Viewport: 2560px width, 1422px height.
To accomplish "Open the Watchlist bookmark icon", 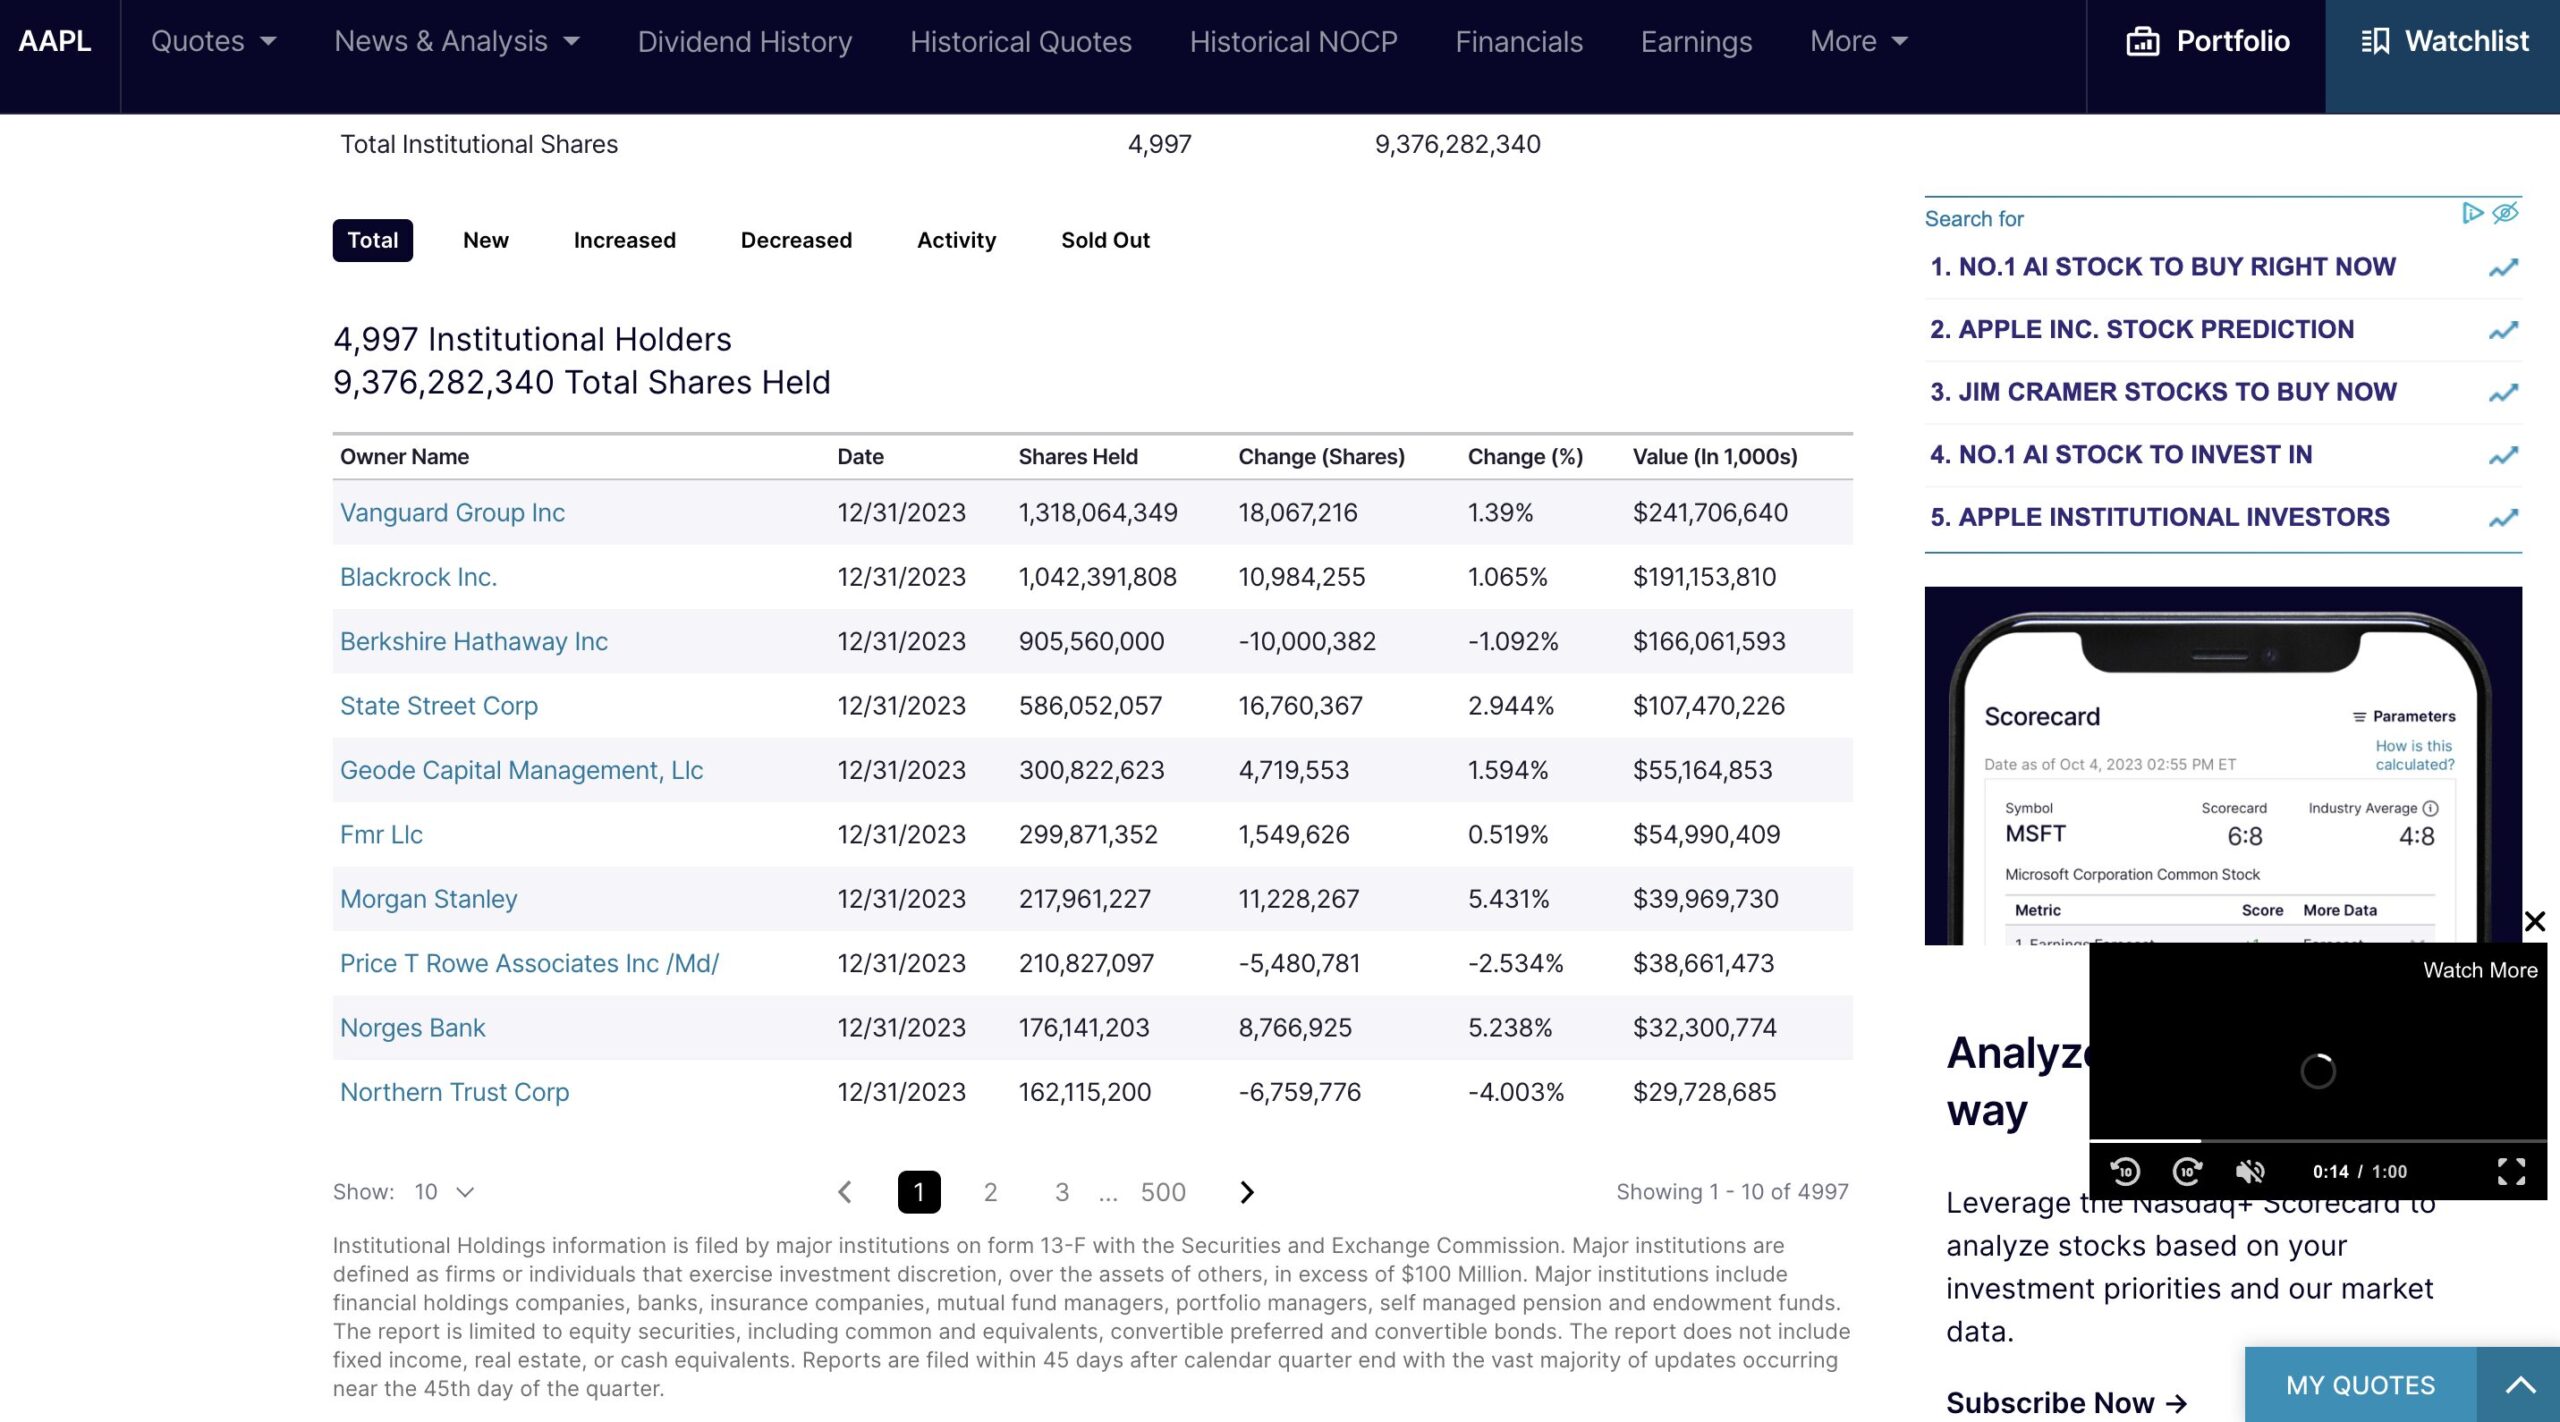I will pos(2374,42).
